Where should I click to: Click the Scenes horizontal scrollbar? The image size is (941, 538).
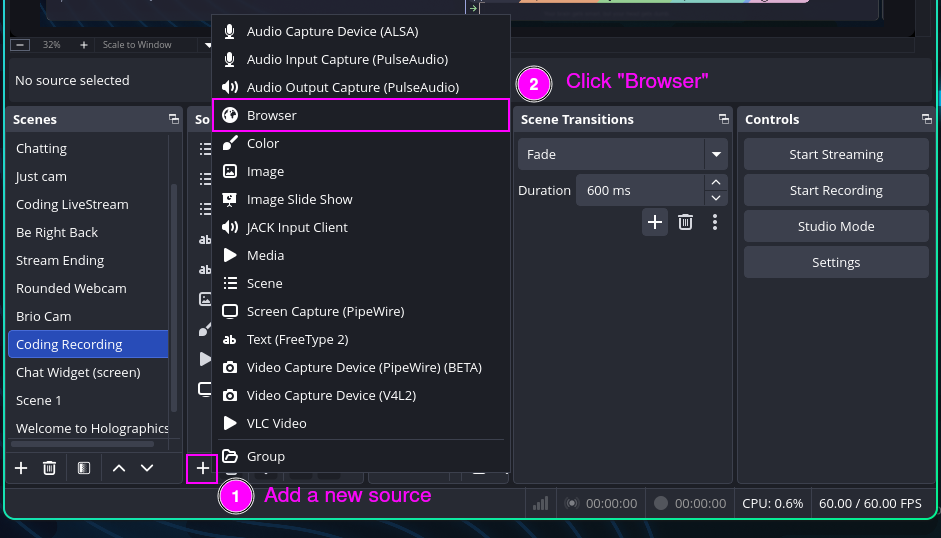point(82,444)
